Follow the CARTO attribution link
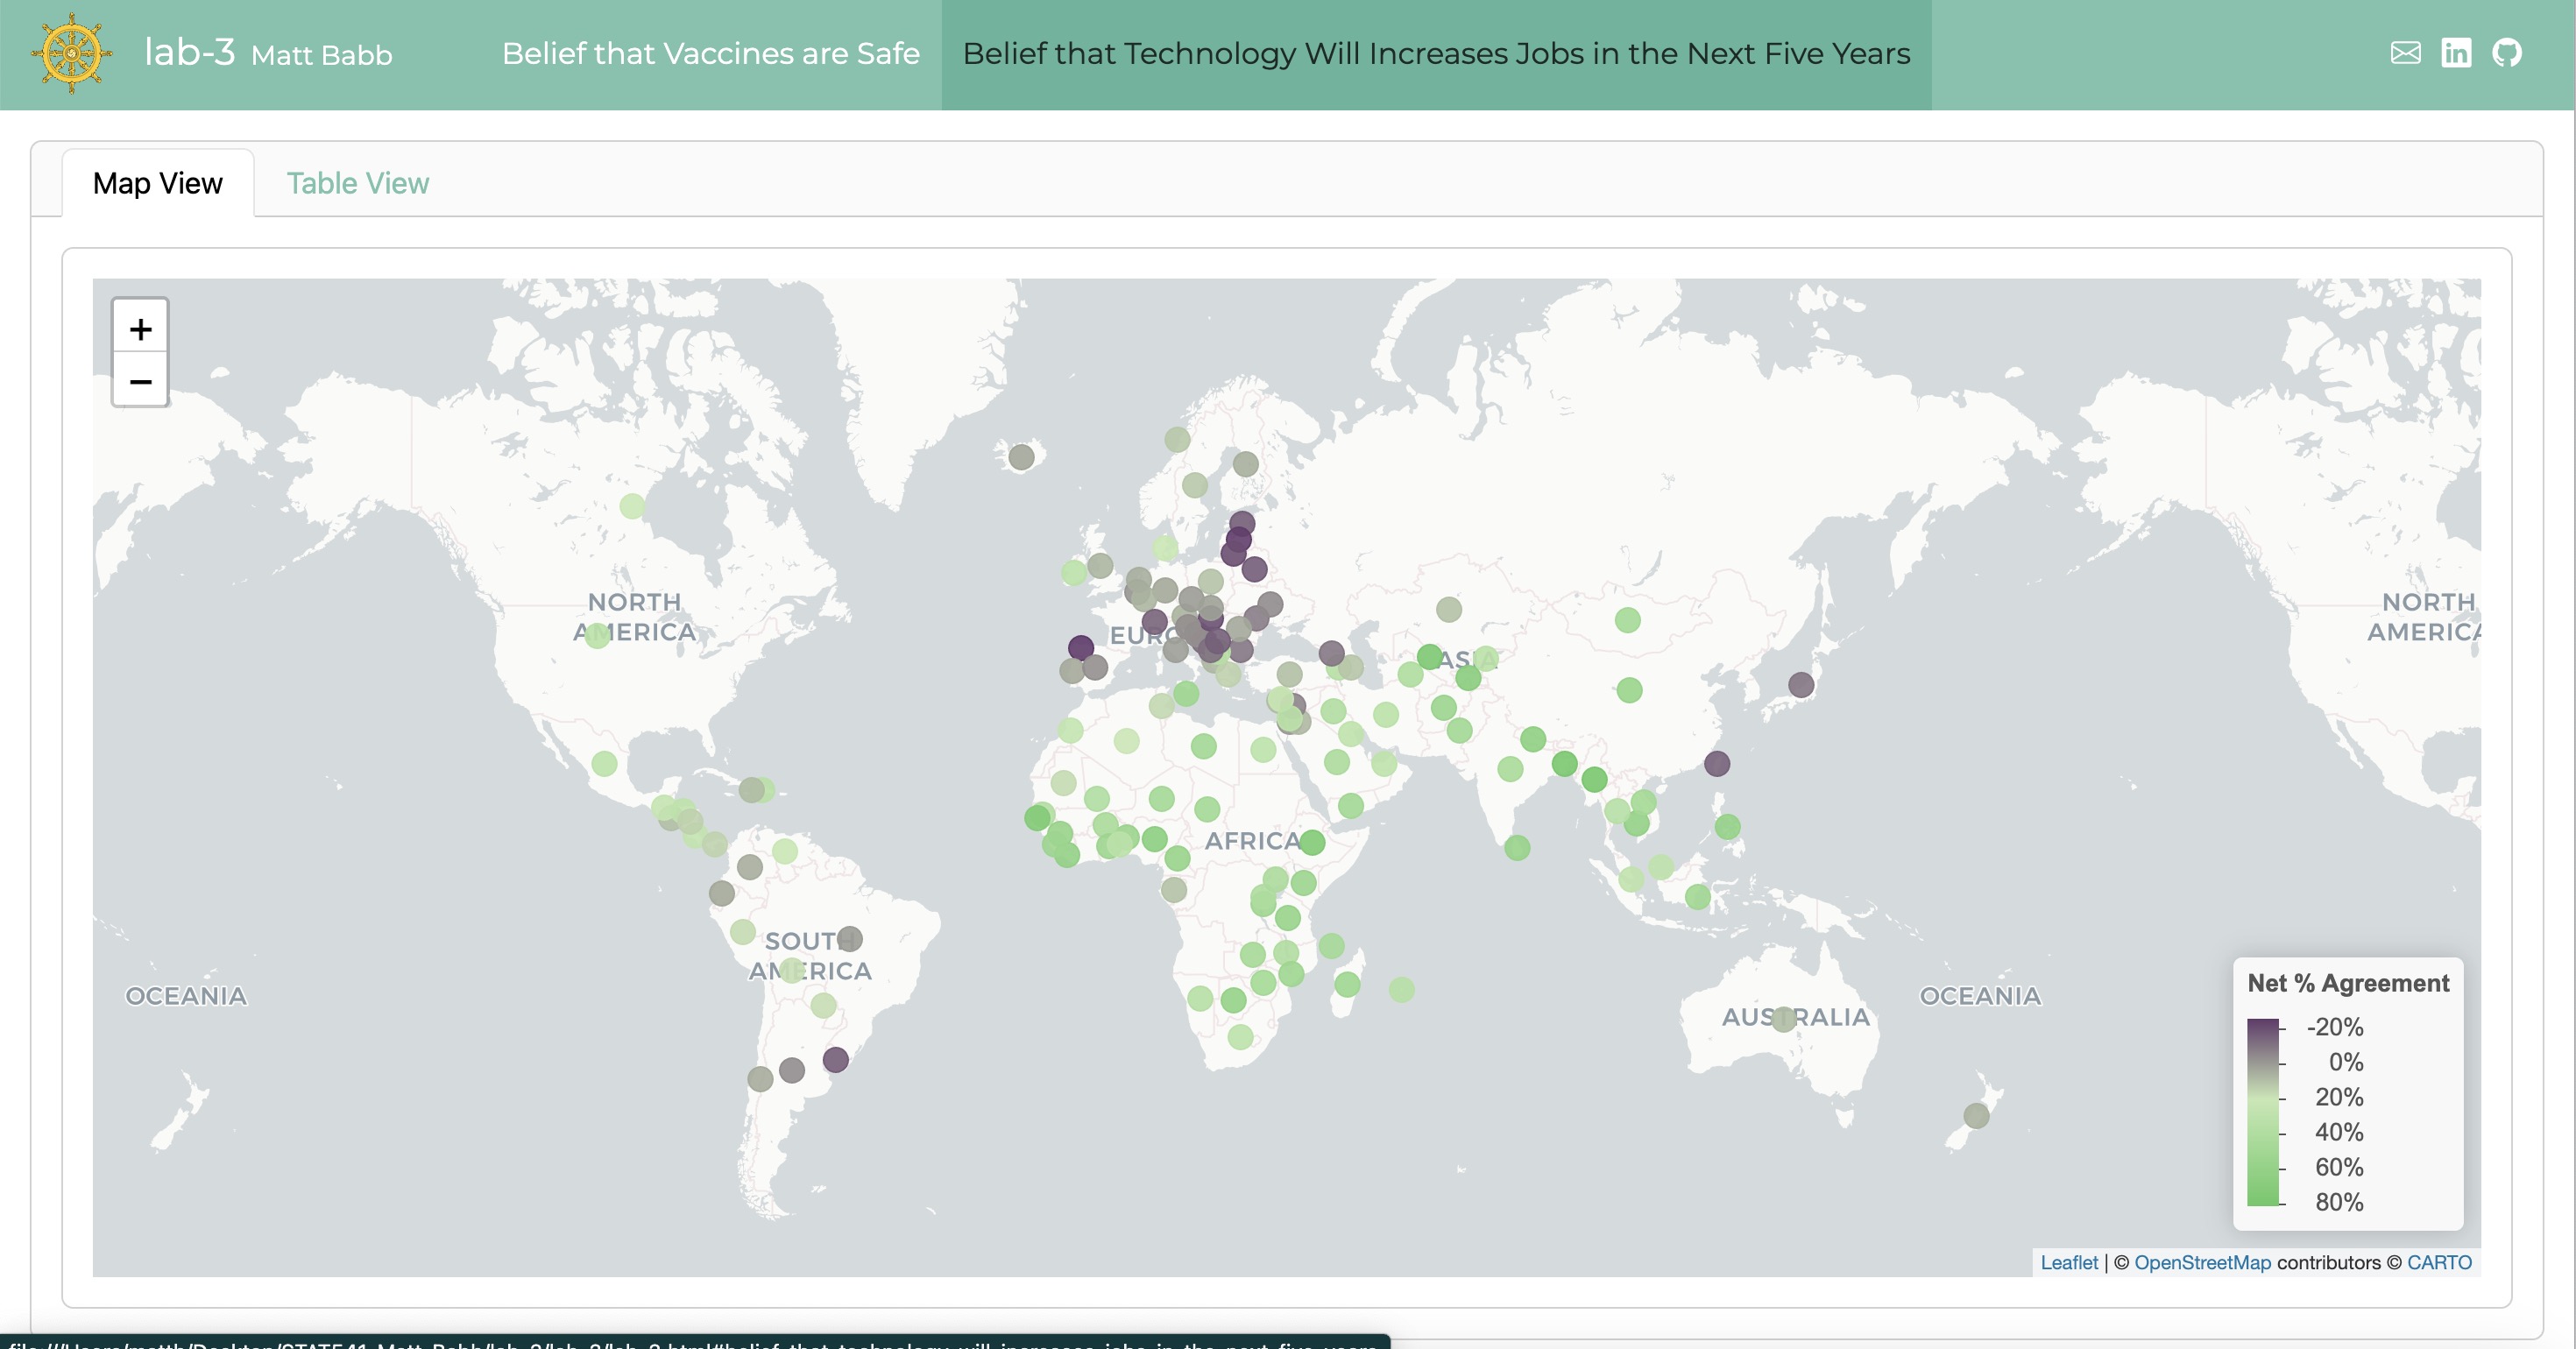This screenshot has height=1349, width=2576. tap(2439, 1262)
